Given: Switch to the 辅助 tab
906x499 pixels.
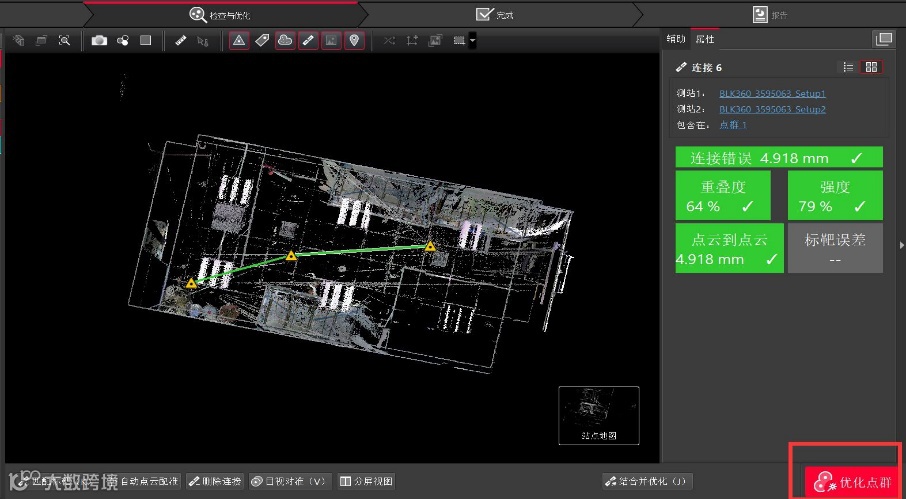Looking at the screenshot, I should point(676,40).
